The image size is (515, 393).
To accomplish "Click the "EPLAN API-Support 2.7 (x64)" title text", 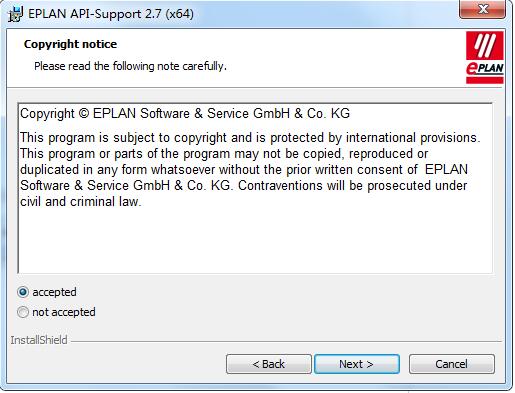I will point(111,14).
